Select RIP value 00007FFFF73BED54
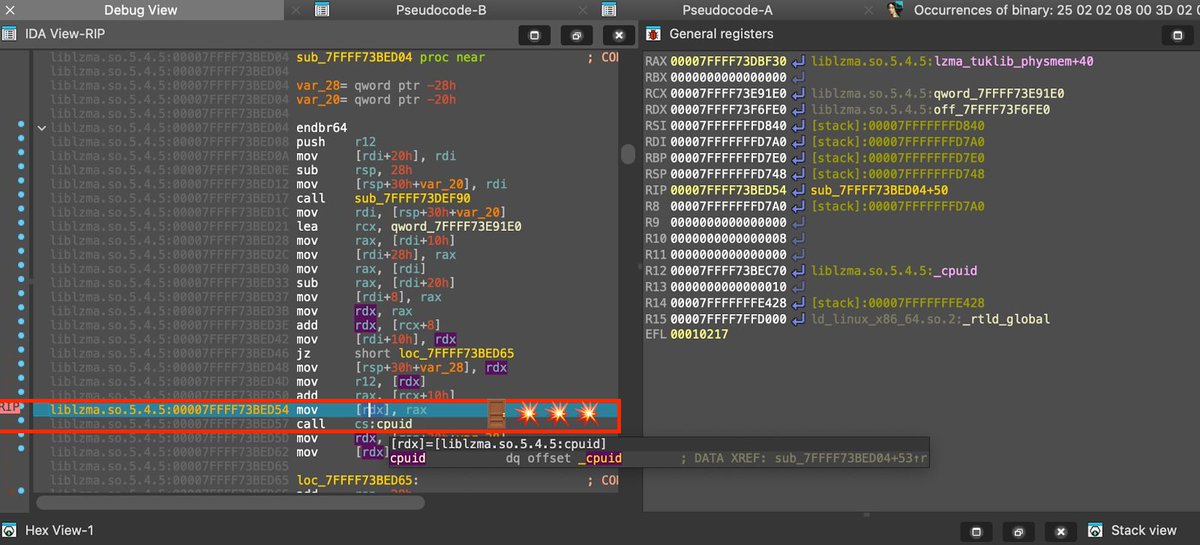This screenshot has width=1200, height=545. 729,190
